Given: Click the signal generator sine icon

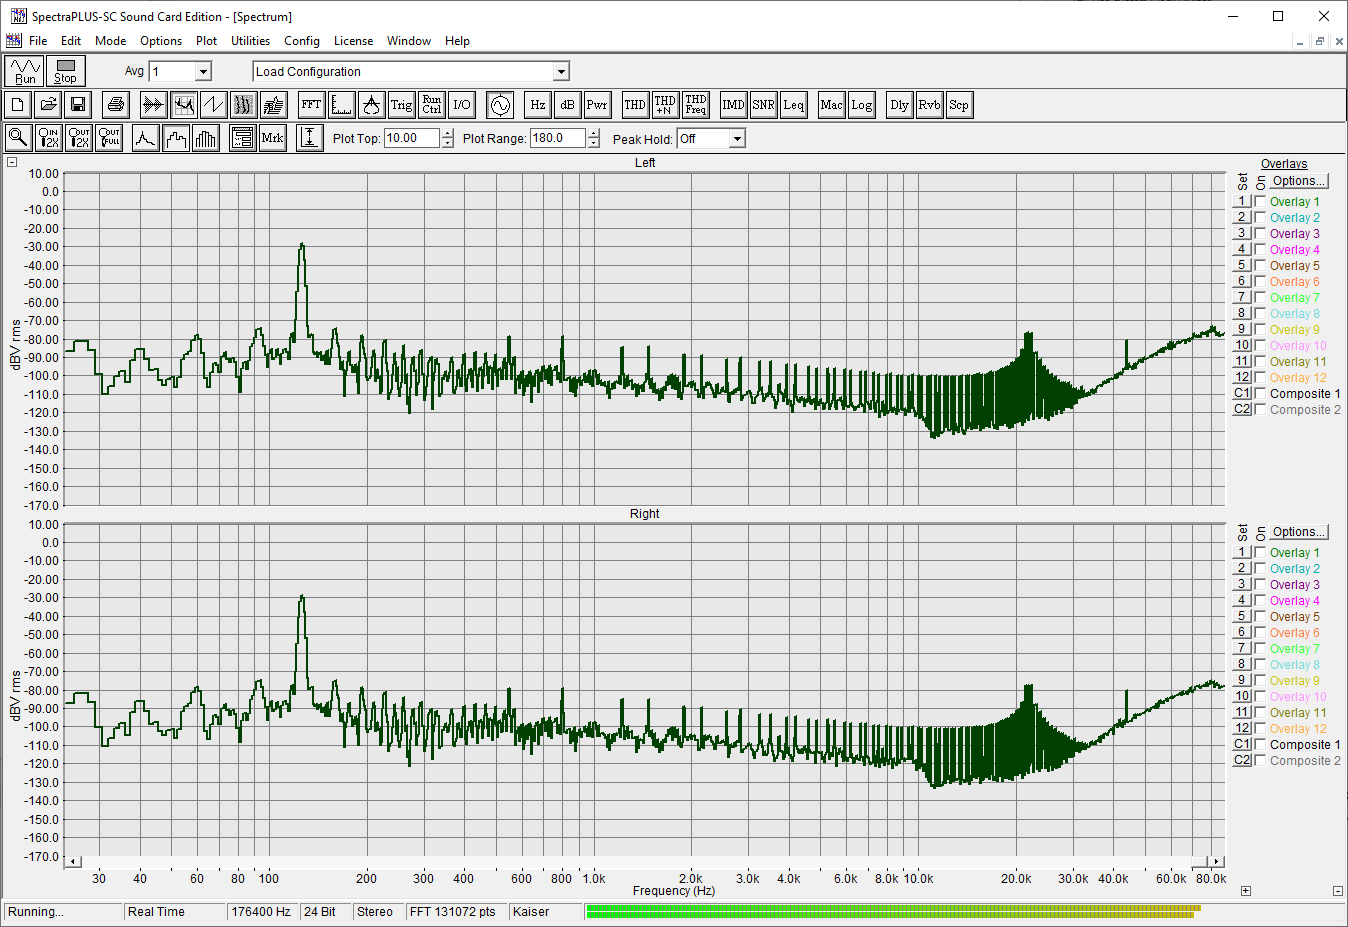Looking at the screenshot, I should click(500, 105).
